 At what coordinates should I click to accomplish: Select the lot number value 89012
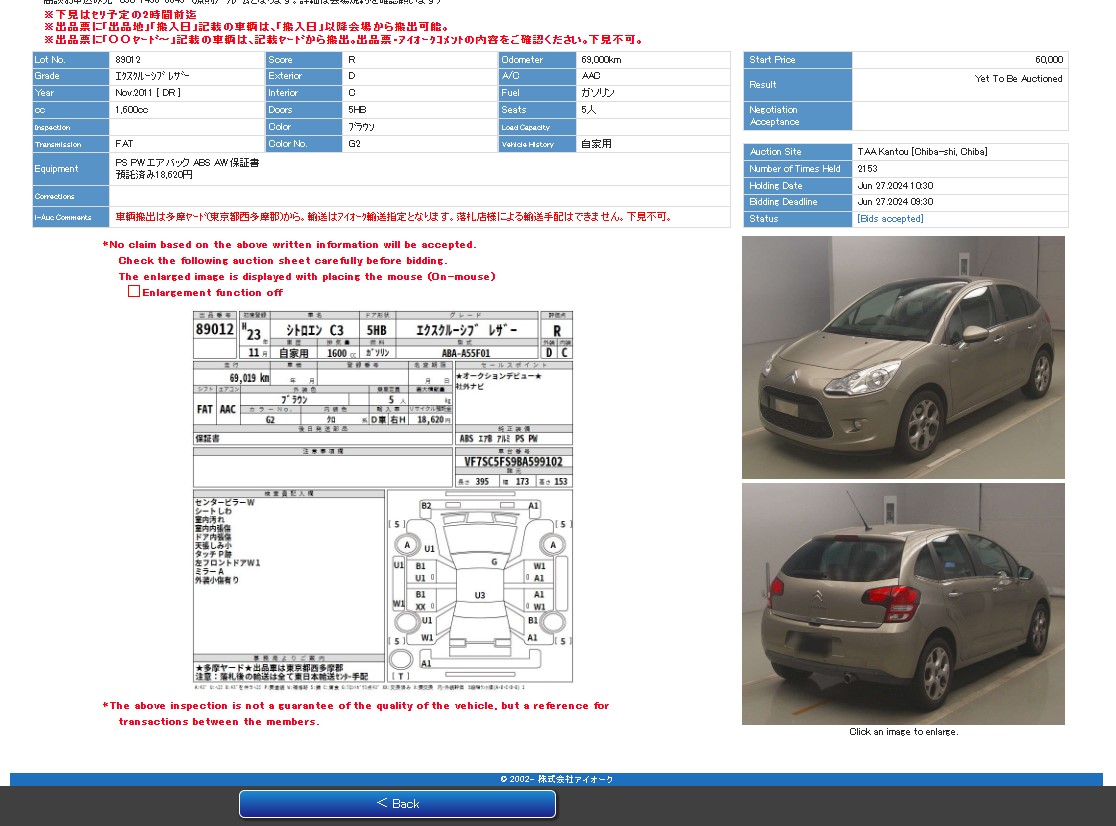point(128,60)
